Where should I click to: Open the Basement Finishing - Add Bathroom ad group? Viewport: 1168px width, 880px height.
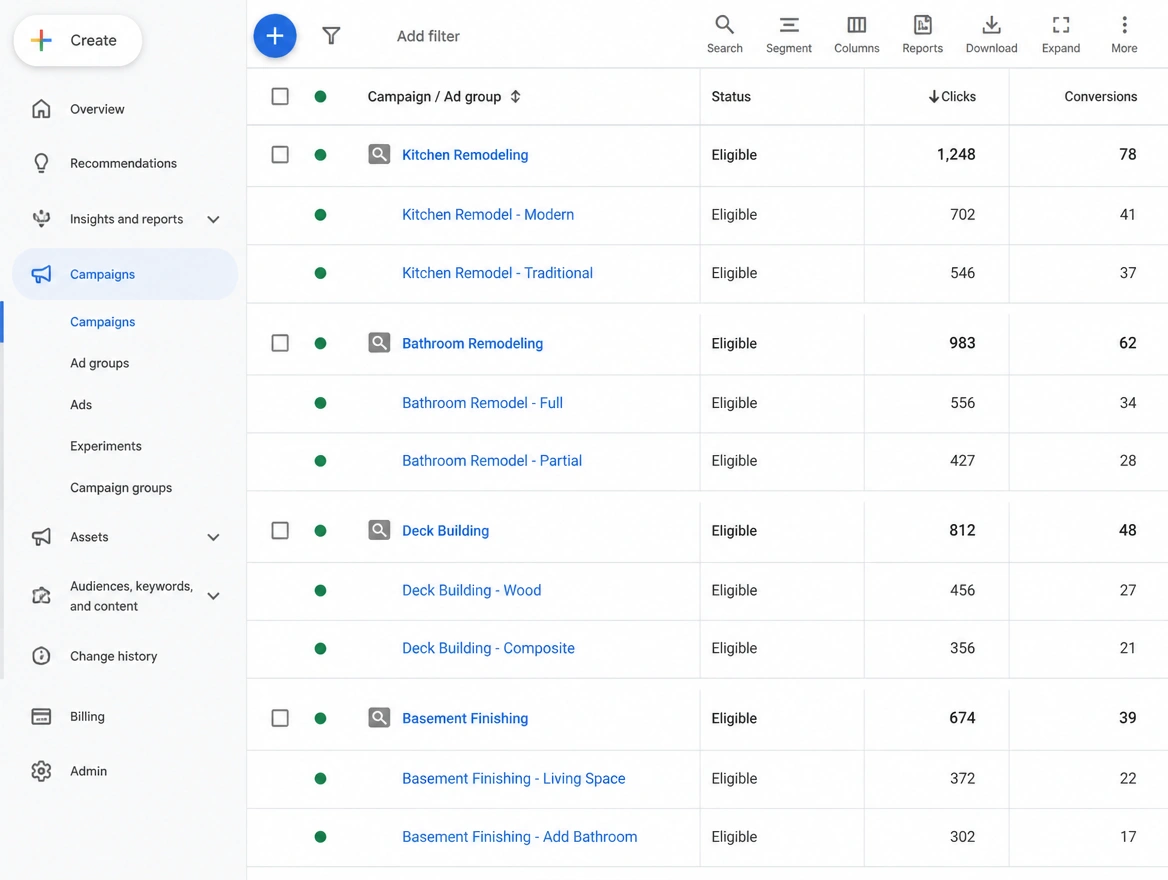520,836
